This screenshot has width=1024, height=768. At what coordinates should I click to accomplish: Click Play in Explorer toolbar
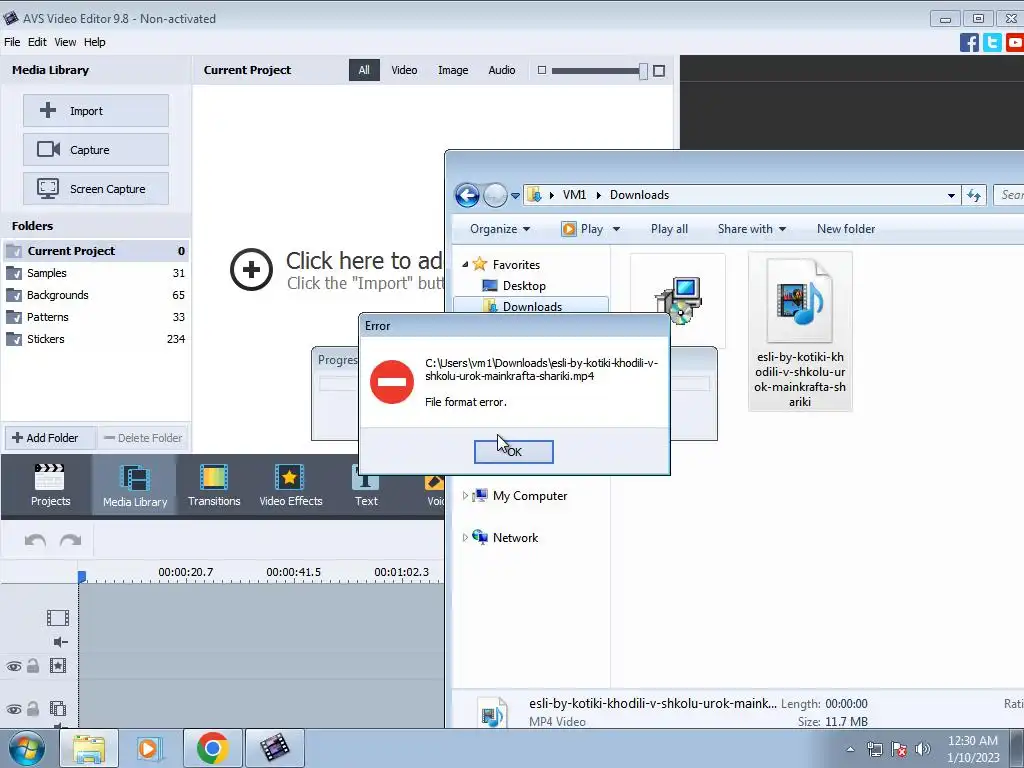583,229
